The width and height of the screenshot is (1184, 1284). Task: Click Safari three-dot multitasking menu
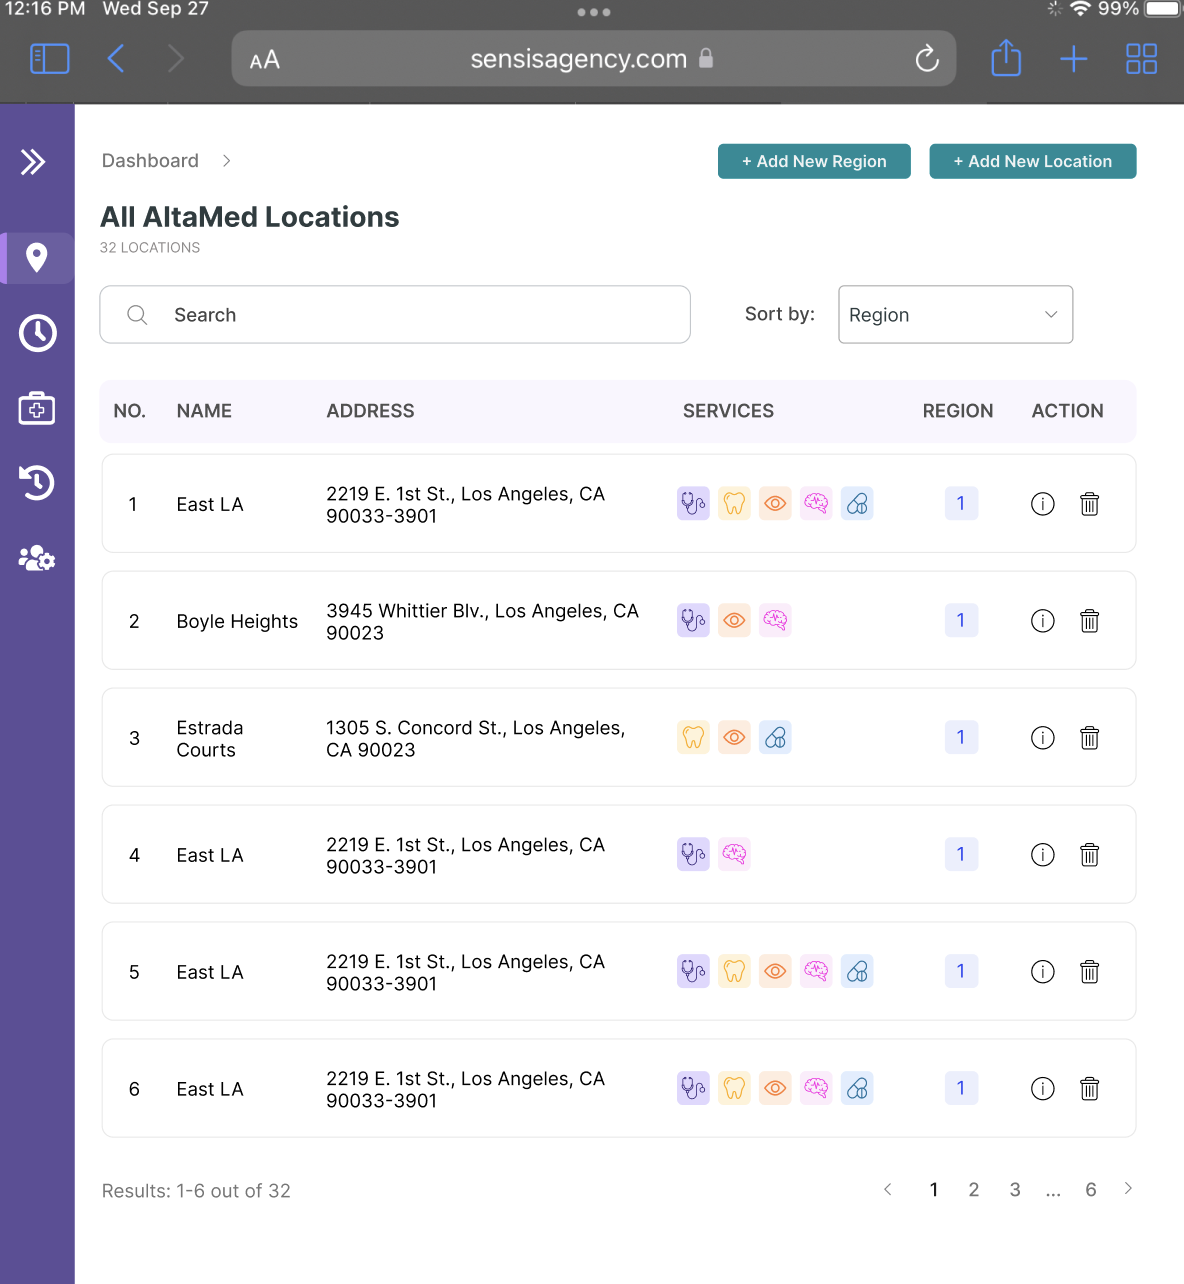(x=594, y=12)
